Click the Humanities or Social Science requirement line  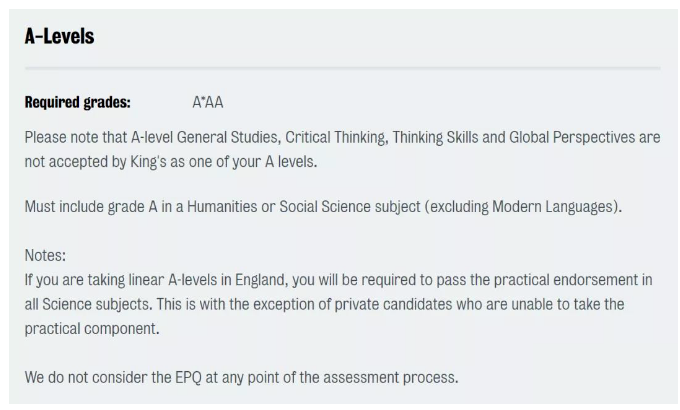(323, 207)
